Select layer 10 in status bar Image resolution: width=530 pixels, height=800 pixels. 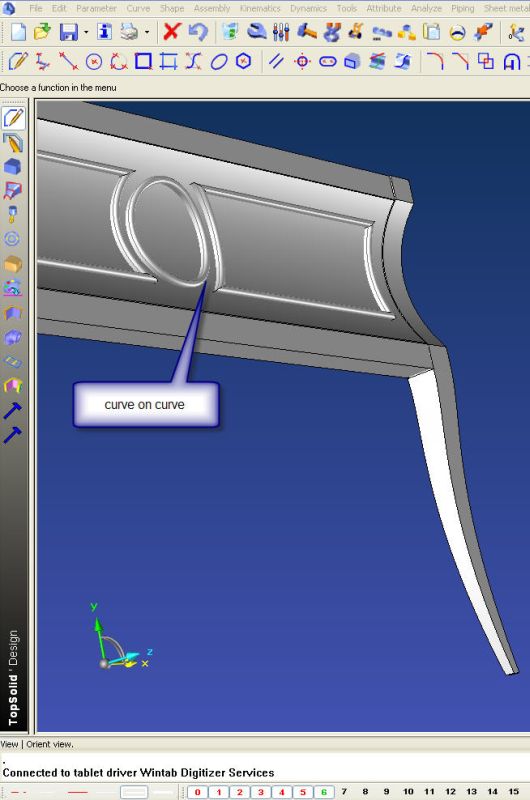[x=408, y=792]
